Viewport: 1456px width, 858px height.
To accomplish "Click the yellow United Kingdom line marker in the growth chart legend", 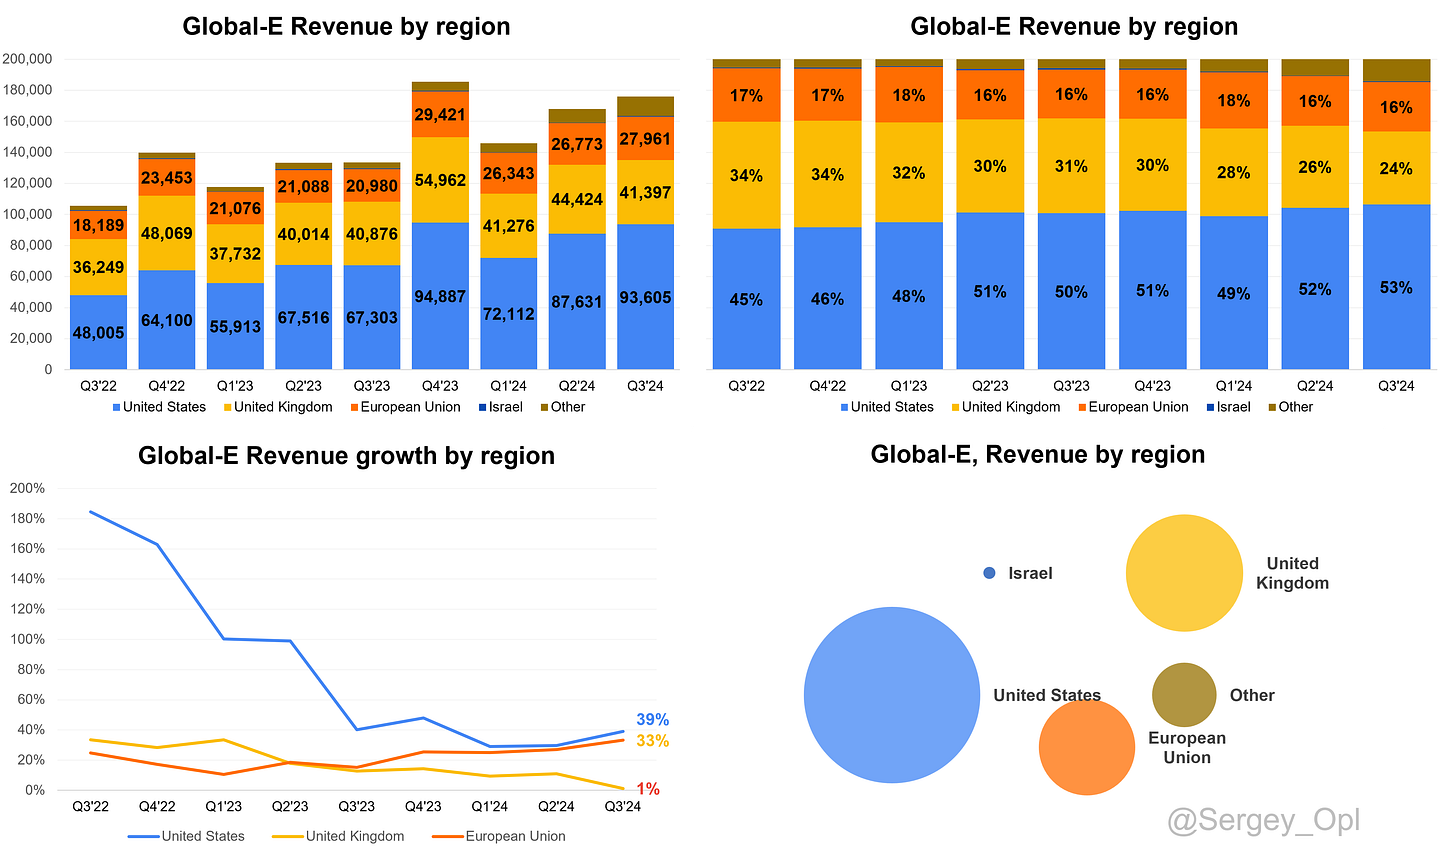I will coord(288,836).
